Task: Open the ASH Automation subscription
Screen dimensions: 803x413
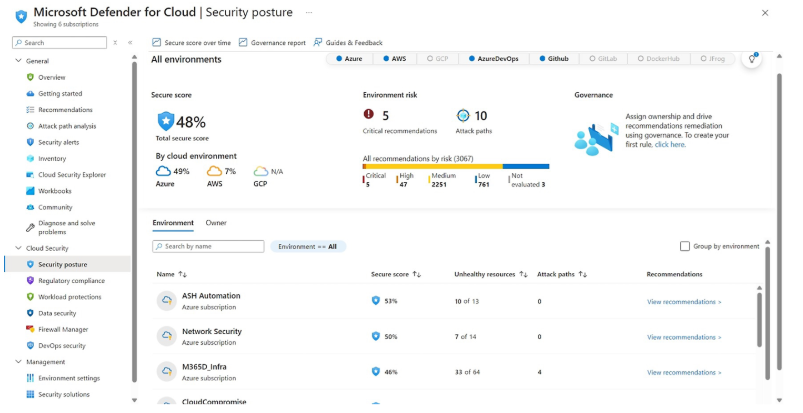Action: pos(211,296)
